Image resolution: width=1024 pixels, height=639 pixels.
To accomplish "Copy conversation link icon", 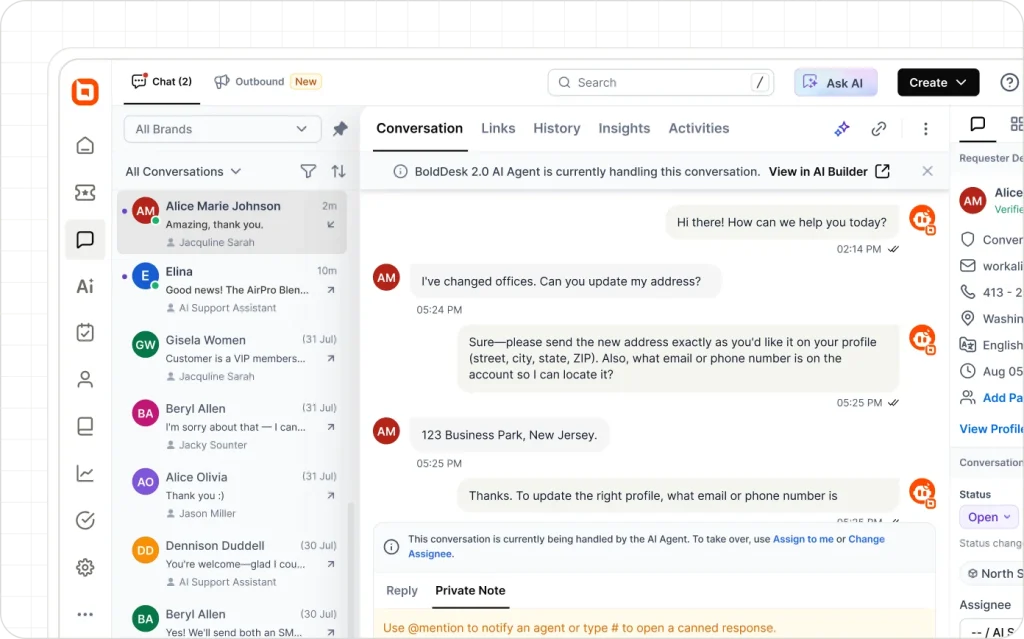I will 878,129.
